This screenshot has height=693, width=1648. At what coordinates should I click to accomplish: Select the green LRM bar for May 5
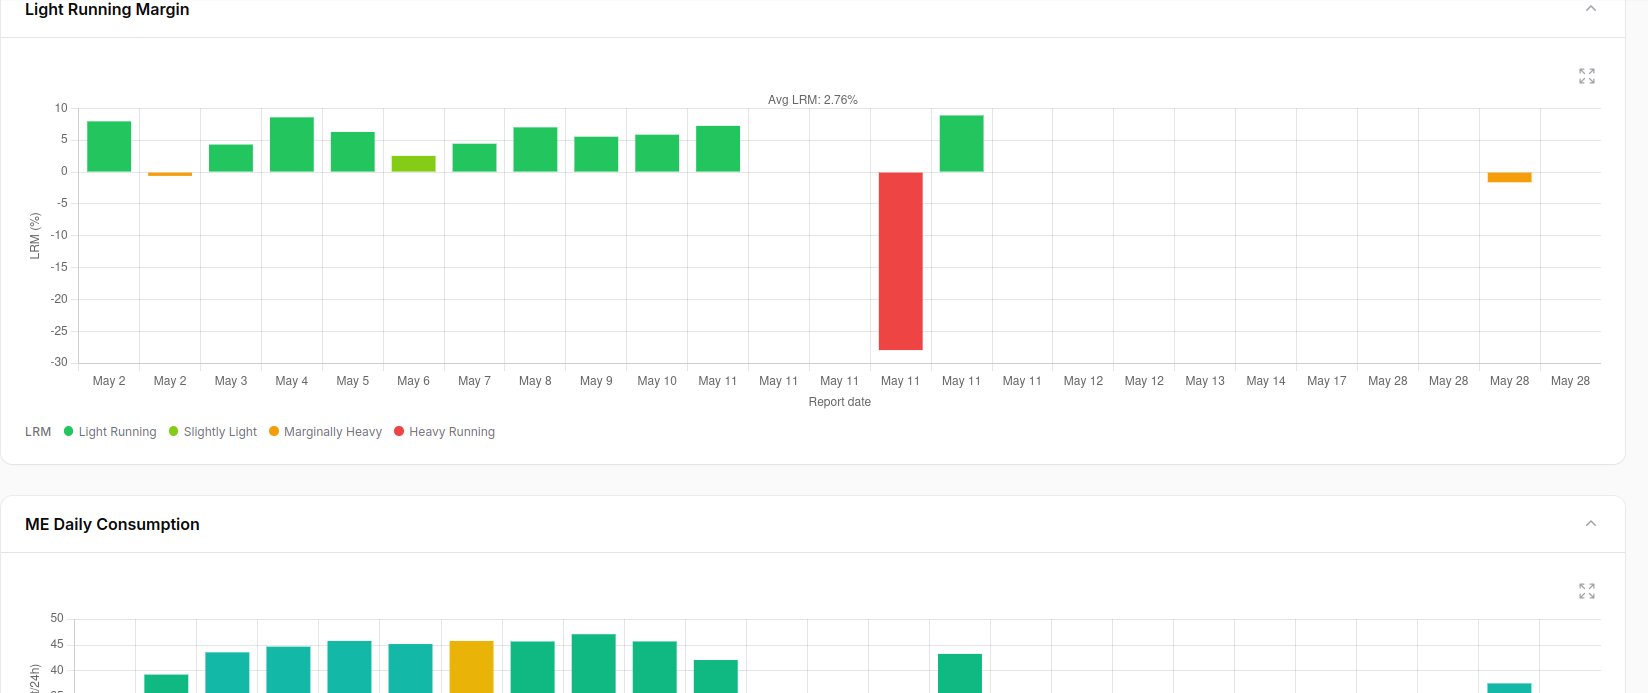point(353,152)
